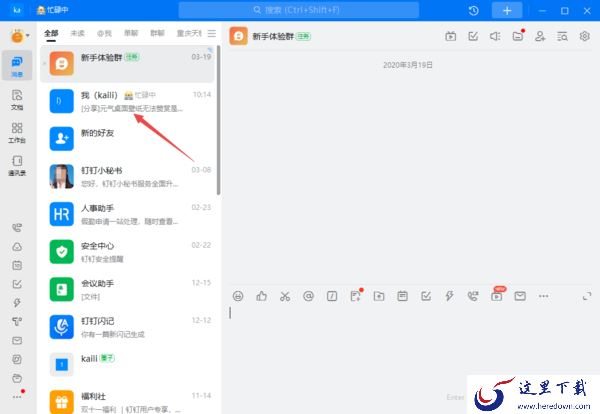Click the mail envelope icon in input toolbar
The width and height of the screenshot is (600, 414).
(x=520, y=296)
